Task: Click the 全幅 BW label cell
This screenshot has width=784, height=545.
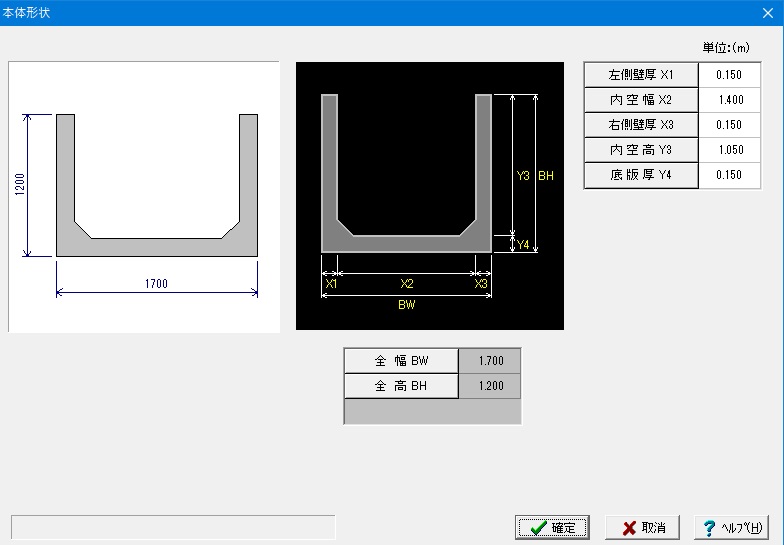Action: tap(401, 361)
